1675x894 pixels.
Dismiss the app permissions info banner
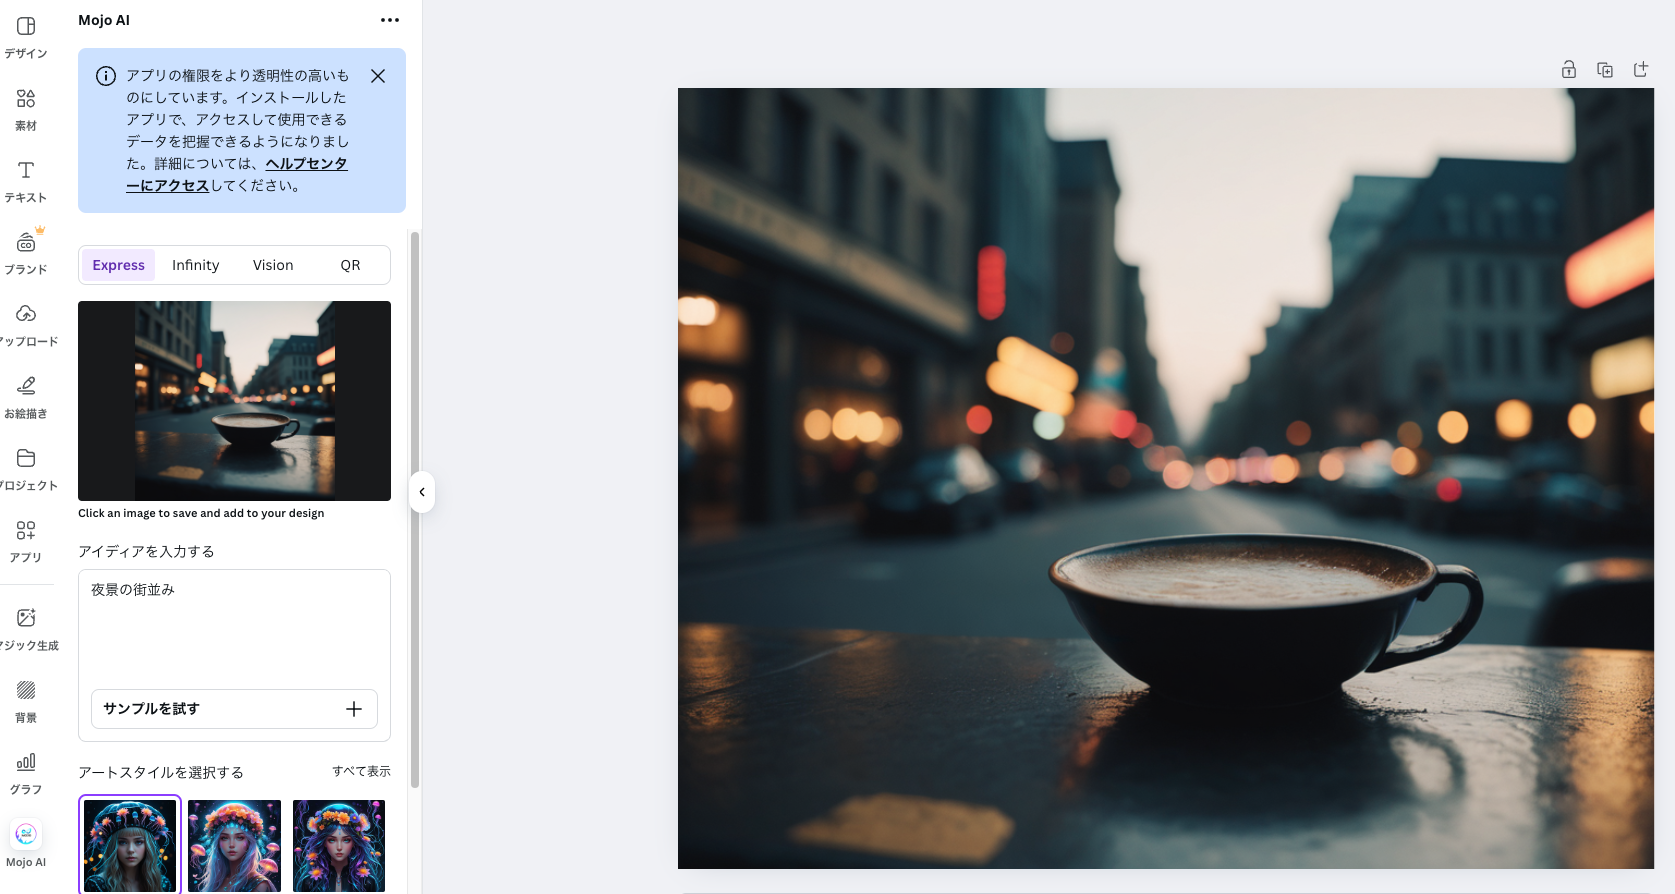[x=378, y=76]
